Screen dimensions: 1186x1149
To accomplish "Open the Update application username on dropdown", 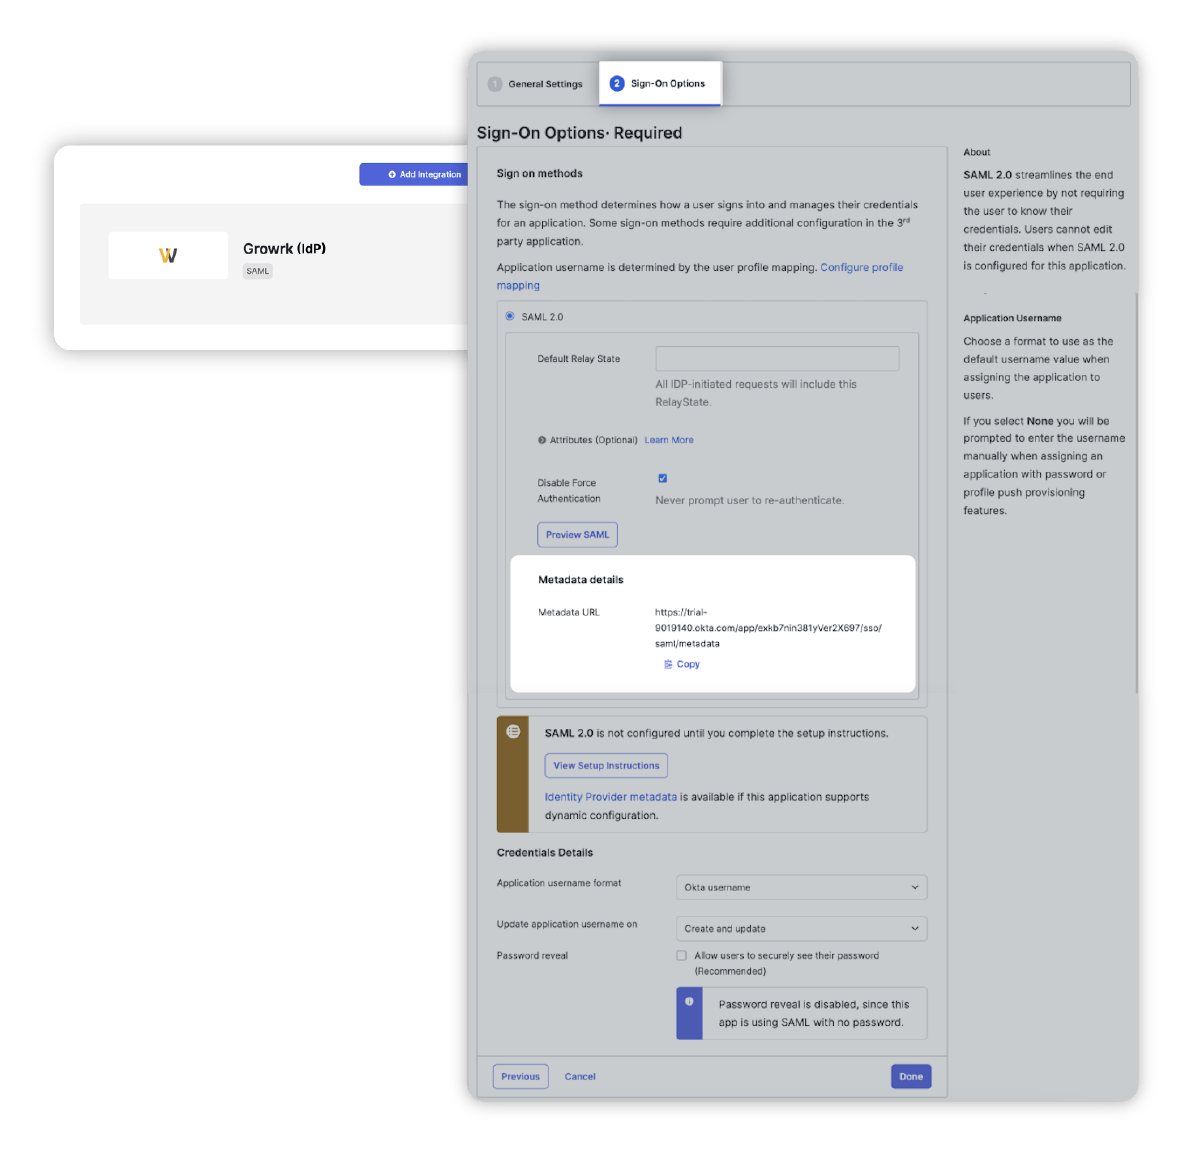I will [800, 928].
